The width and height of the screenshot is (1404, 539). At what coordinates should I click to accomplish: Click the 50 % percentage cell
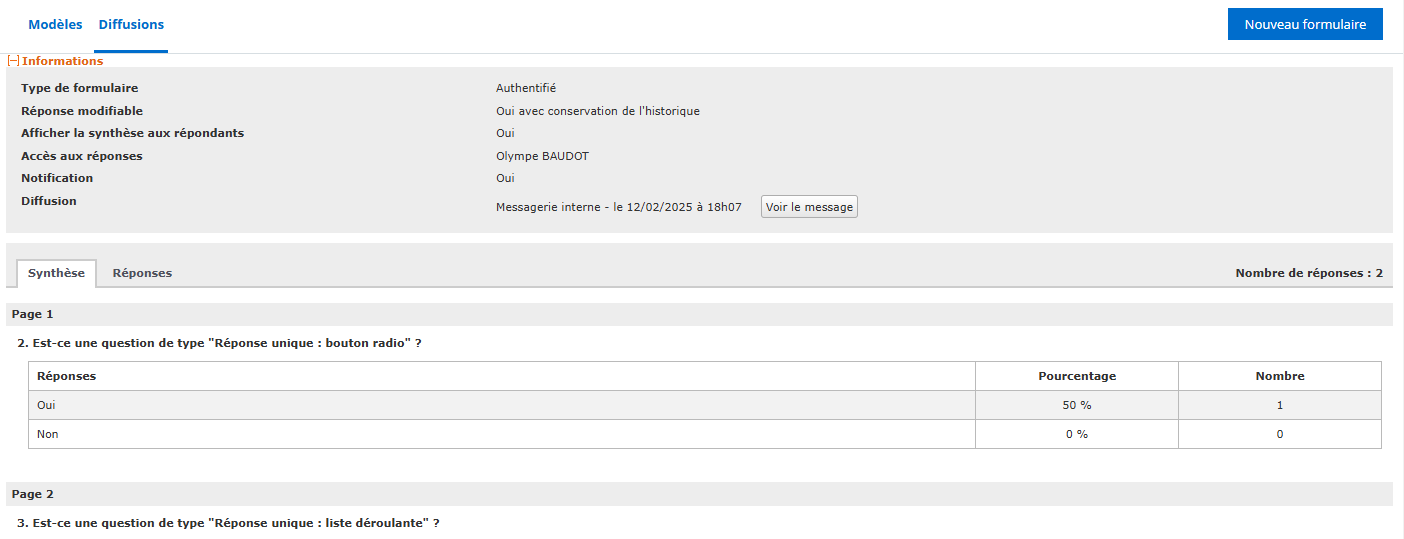[x=1076, y=405]
